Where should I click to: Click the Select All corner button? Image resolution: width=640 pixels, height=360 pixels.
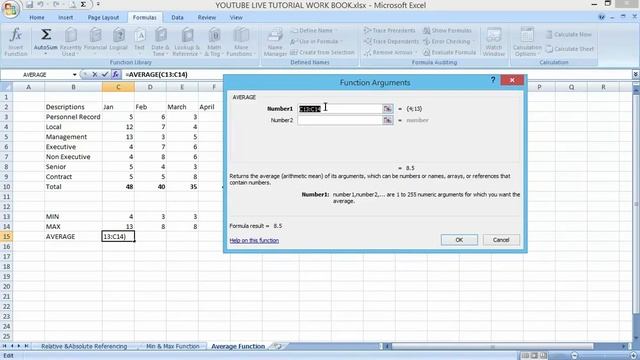pos(6,87)
